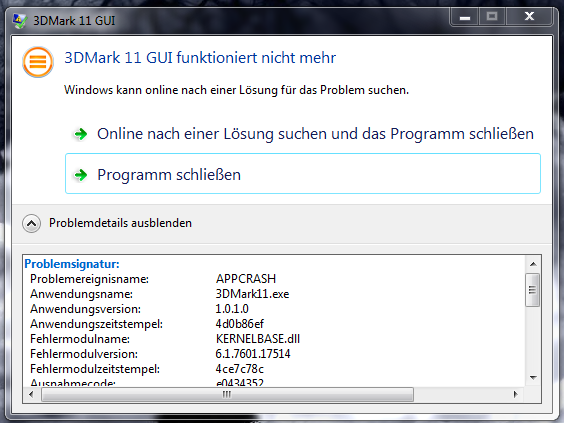Image resolution: width=564 pixels, height=423 pixels.
Task: Click the 1.0.1.0 version value
Action: tap(232, 309)
